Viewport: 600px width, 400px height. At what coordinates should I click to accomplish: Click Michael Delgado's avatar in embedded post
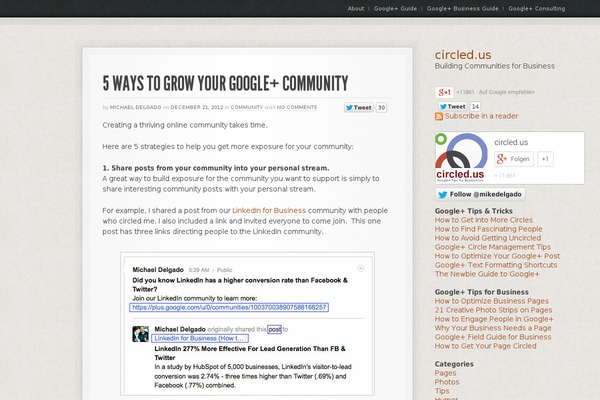140,334
